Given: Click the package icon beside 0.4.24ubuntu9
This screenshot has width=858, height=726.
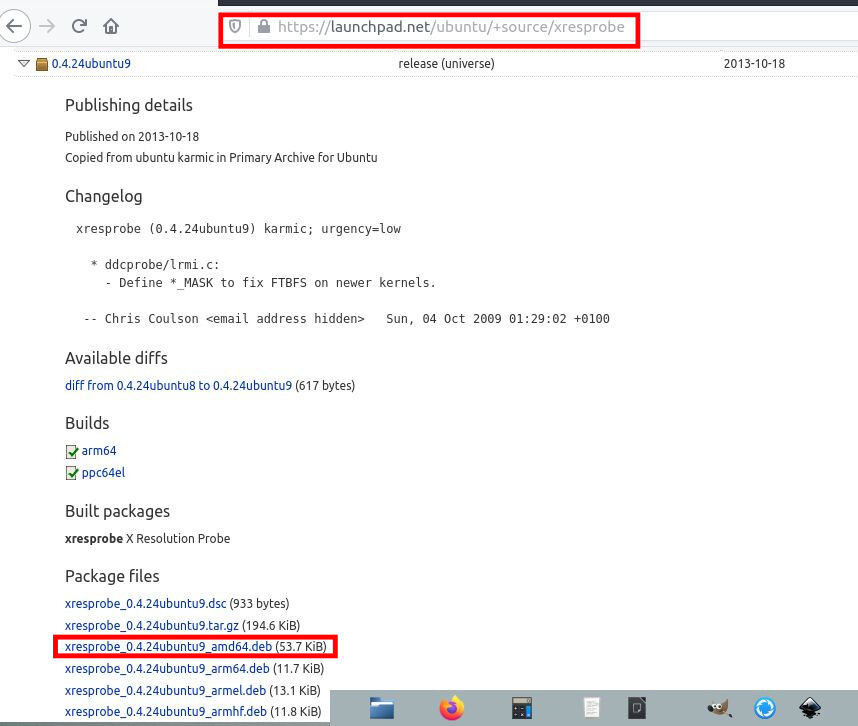Looking at the screenshot, I should pyautogui.click(x=42, y=64).
